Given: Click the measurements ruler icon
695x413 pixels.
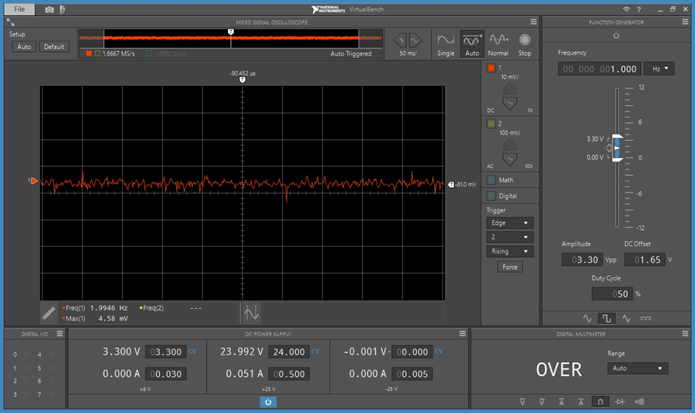Looking at the screenshot, I should point(49,312).
